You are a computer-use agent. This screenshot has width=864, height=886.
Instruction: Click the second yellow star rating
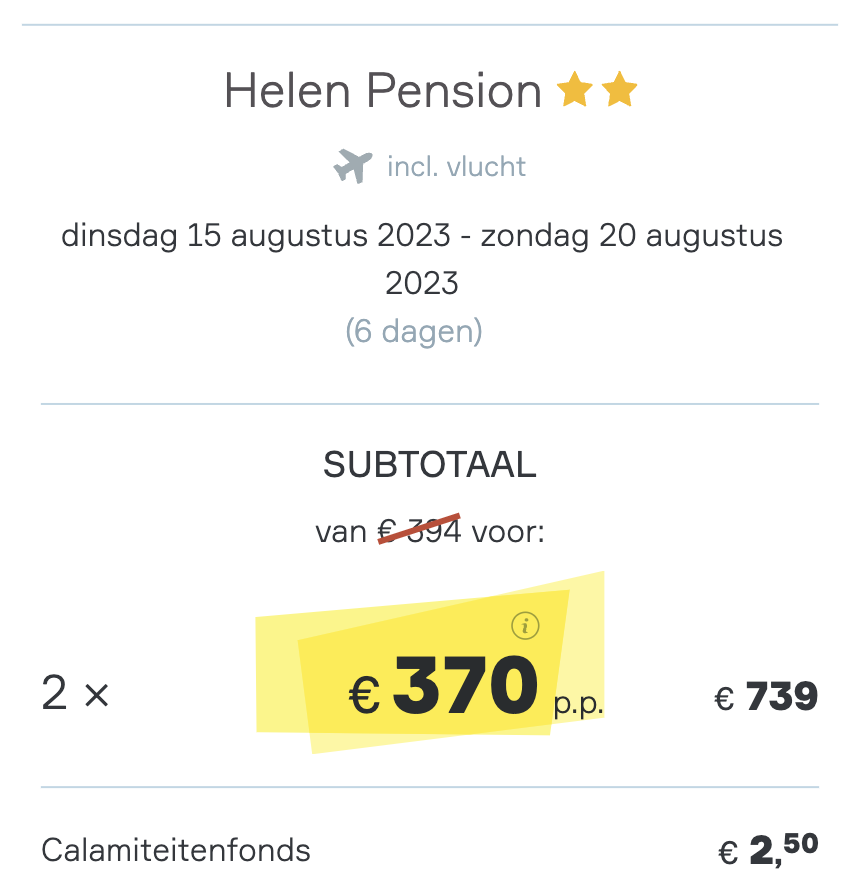[619, 89]
